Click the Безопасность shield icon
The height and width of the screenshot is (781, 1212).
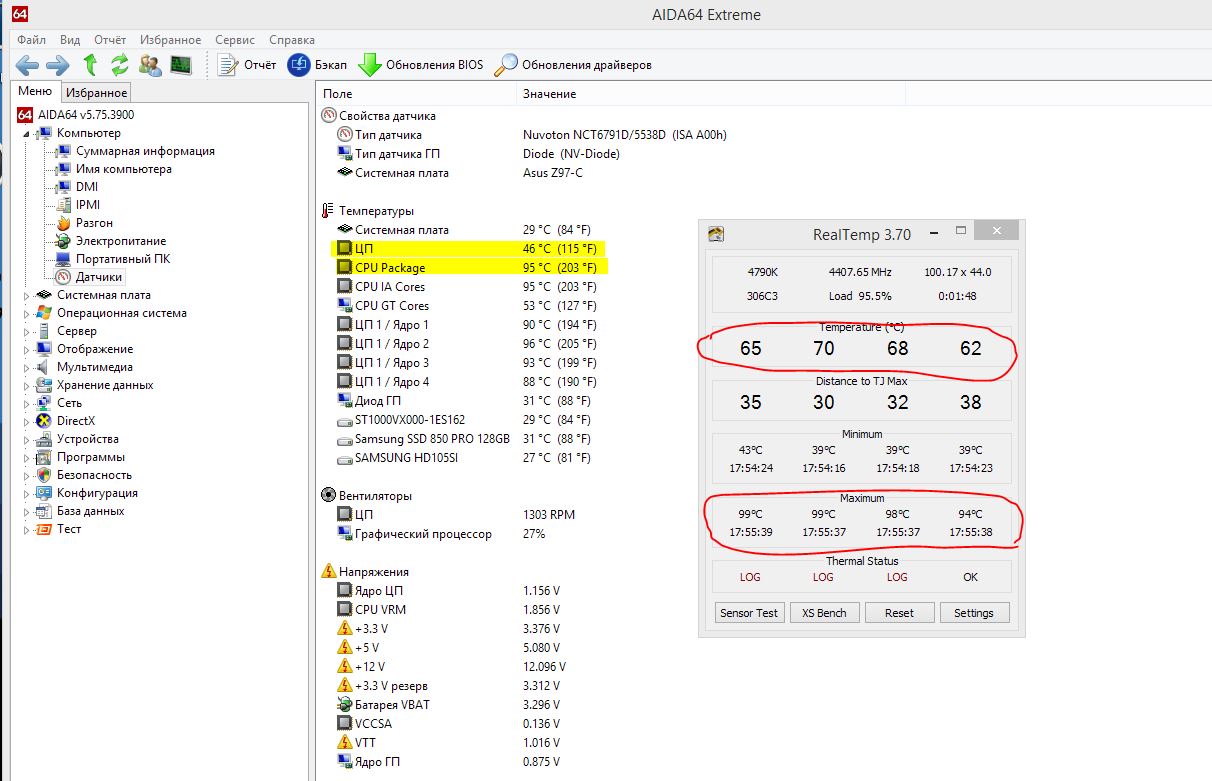coord(43,475)
